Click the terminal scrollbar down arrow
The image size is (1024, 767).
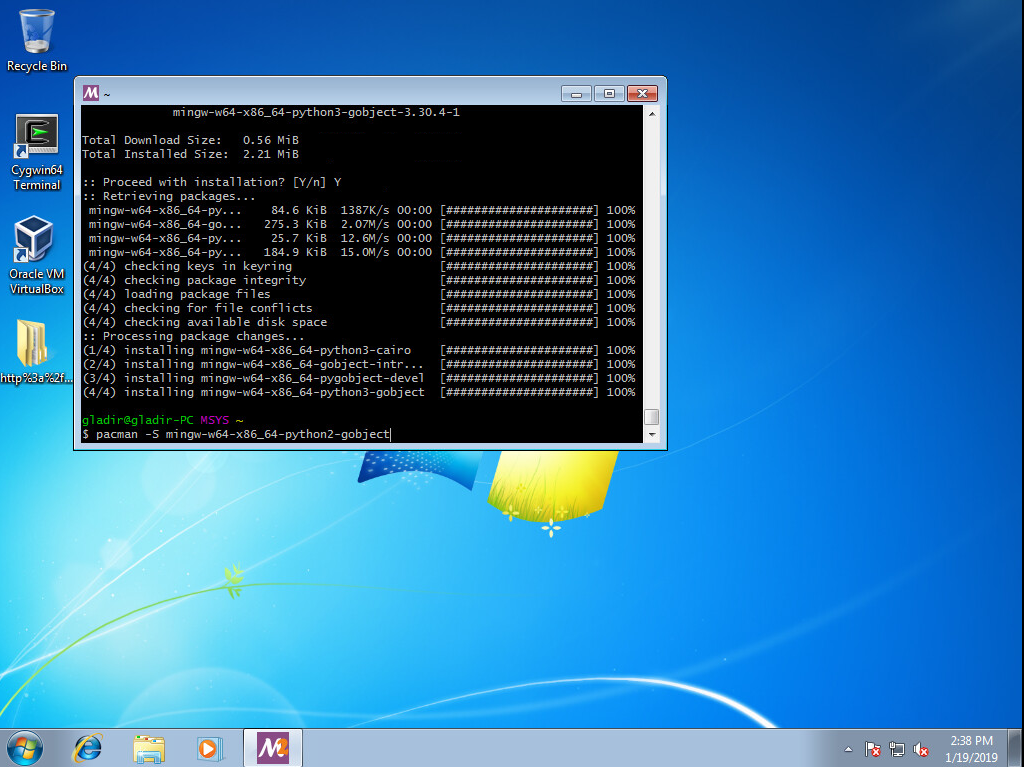(652, 435)
